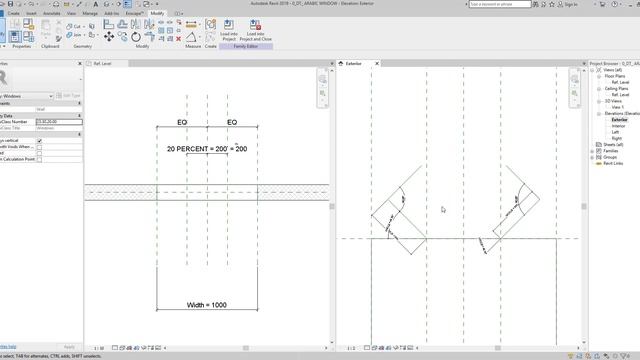
Task: Select Revit Links in Project Browser
Action: 613,163
